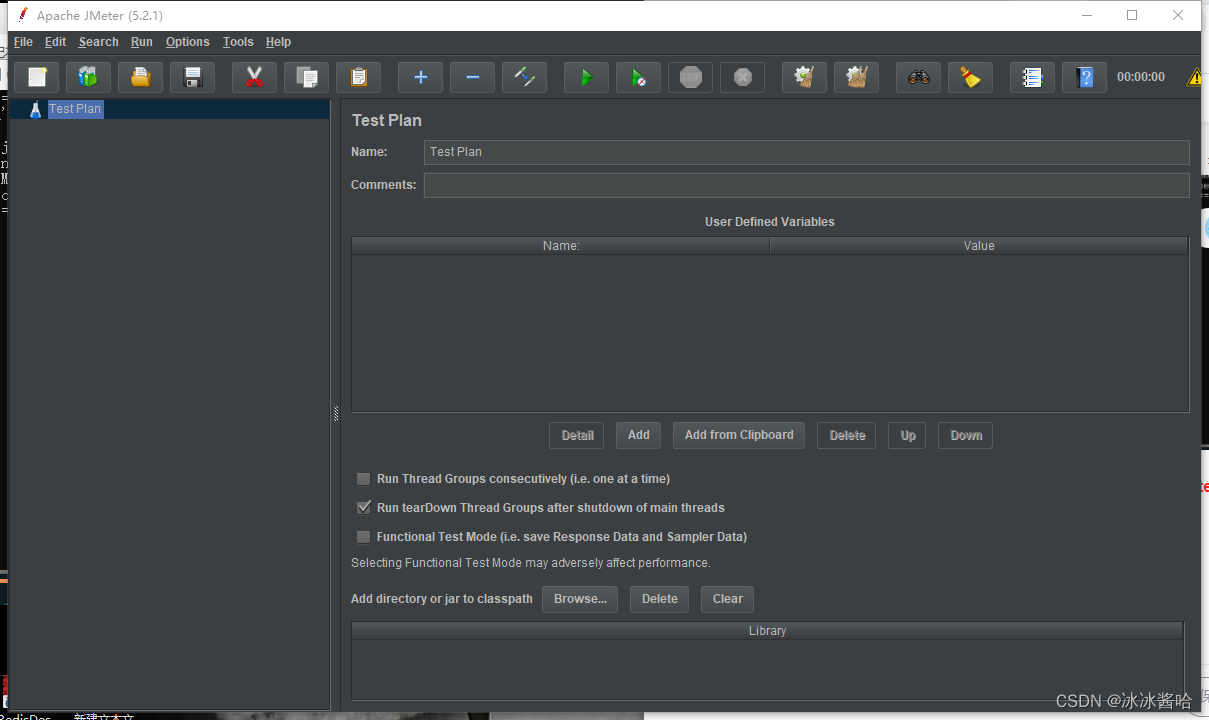This screenshot has width=1209, height=720.
Task: Enable Run Thread Groups consecutively checkbox
Action: tap(364, 479)
